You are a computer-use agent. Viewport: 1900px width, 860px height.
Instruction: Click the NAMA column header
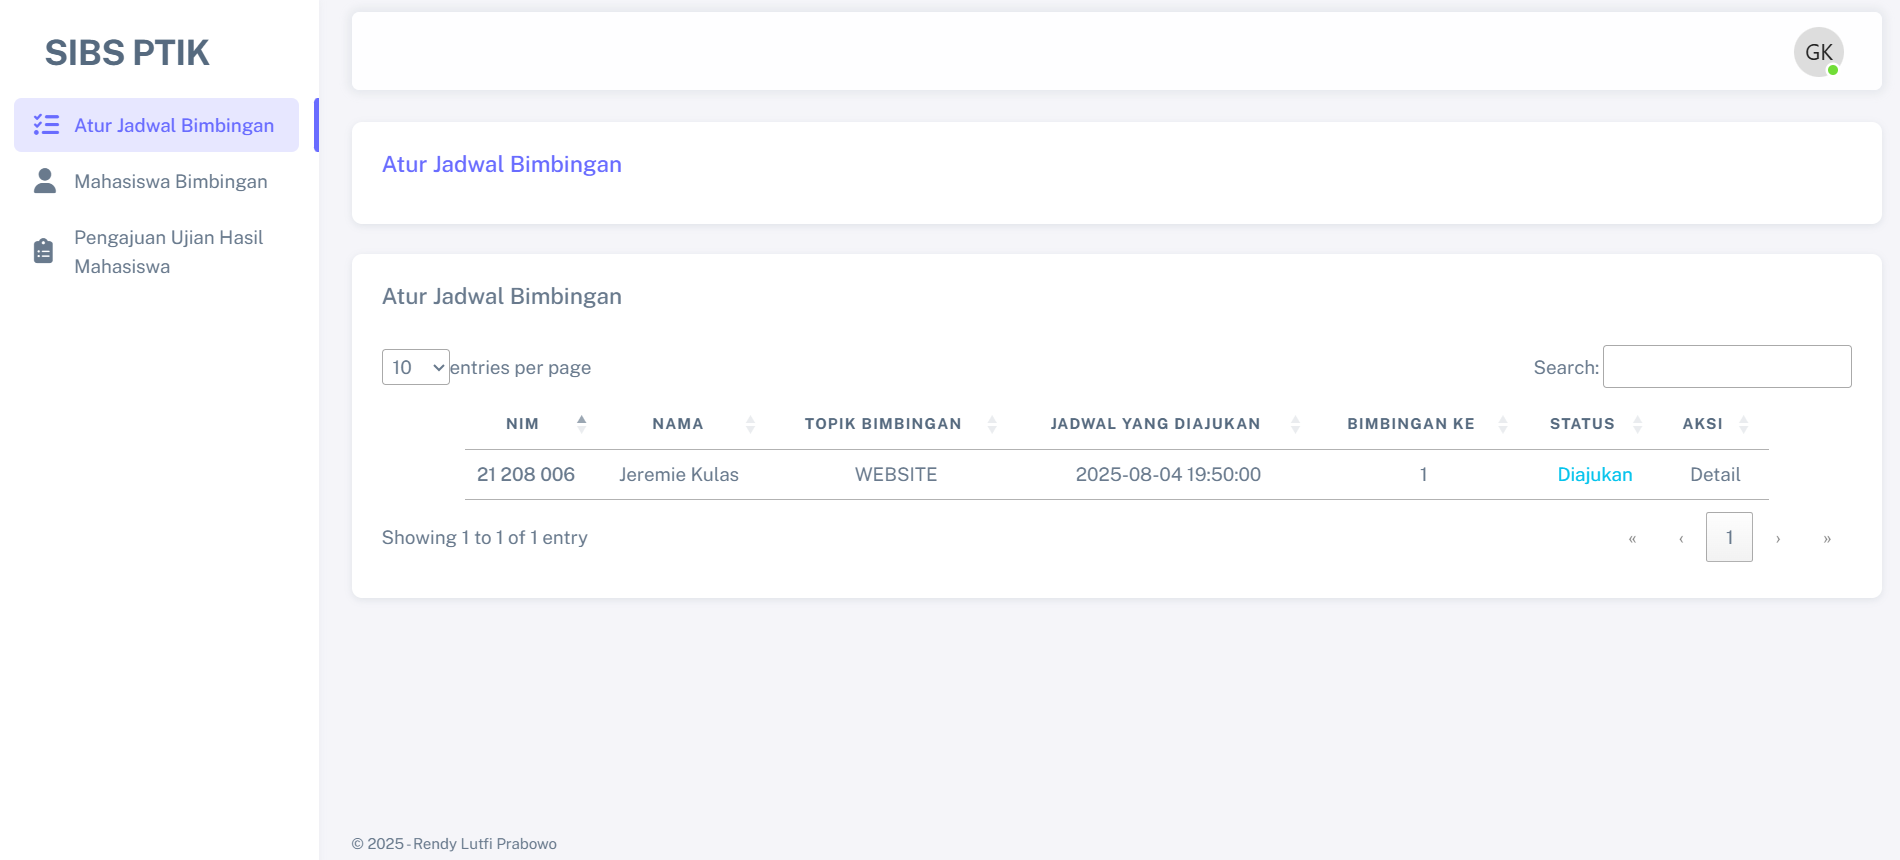tap(678, 424)
